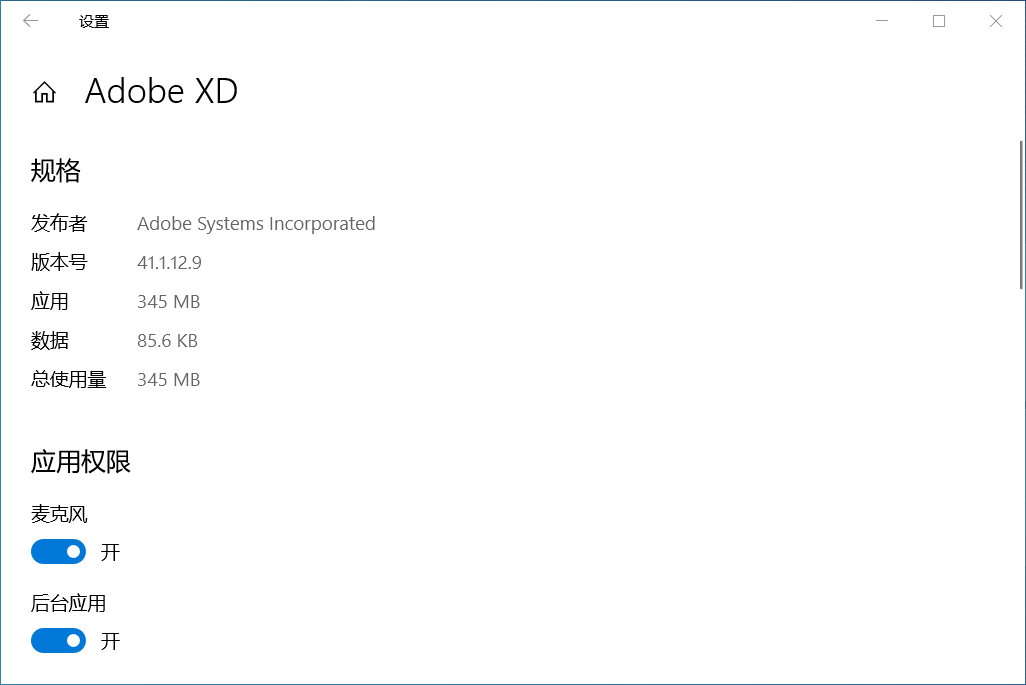Select the 应用权限 section heading
Screen dimensions: 1026x685
81,461
